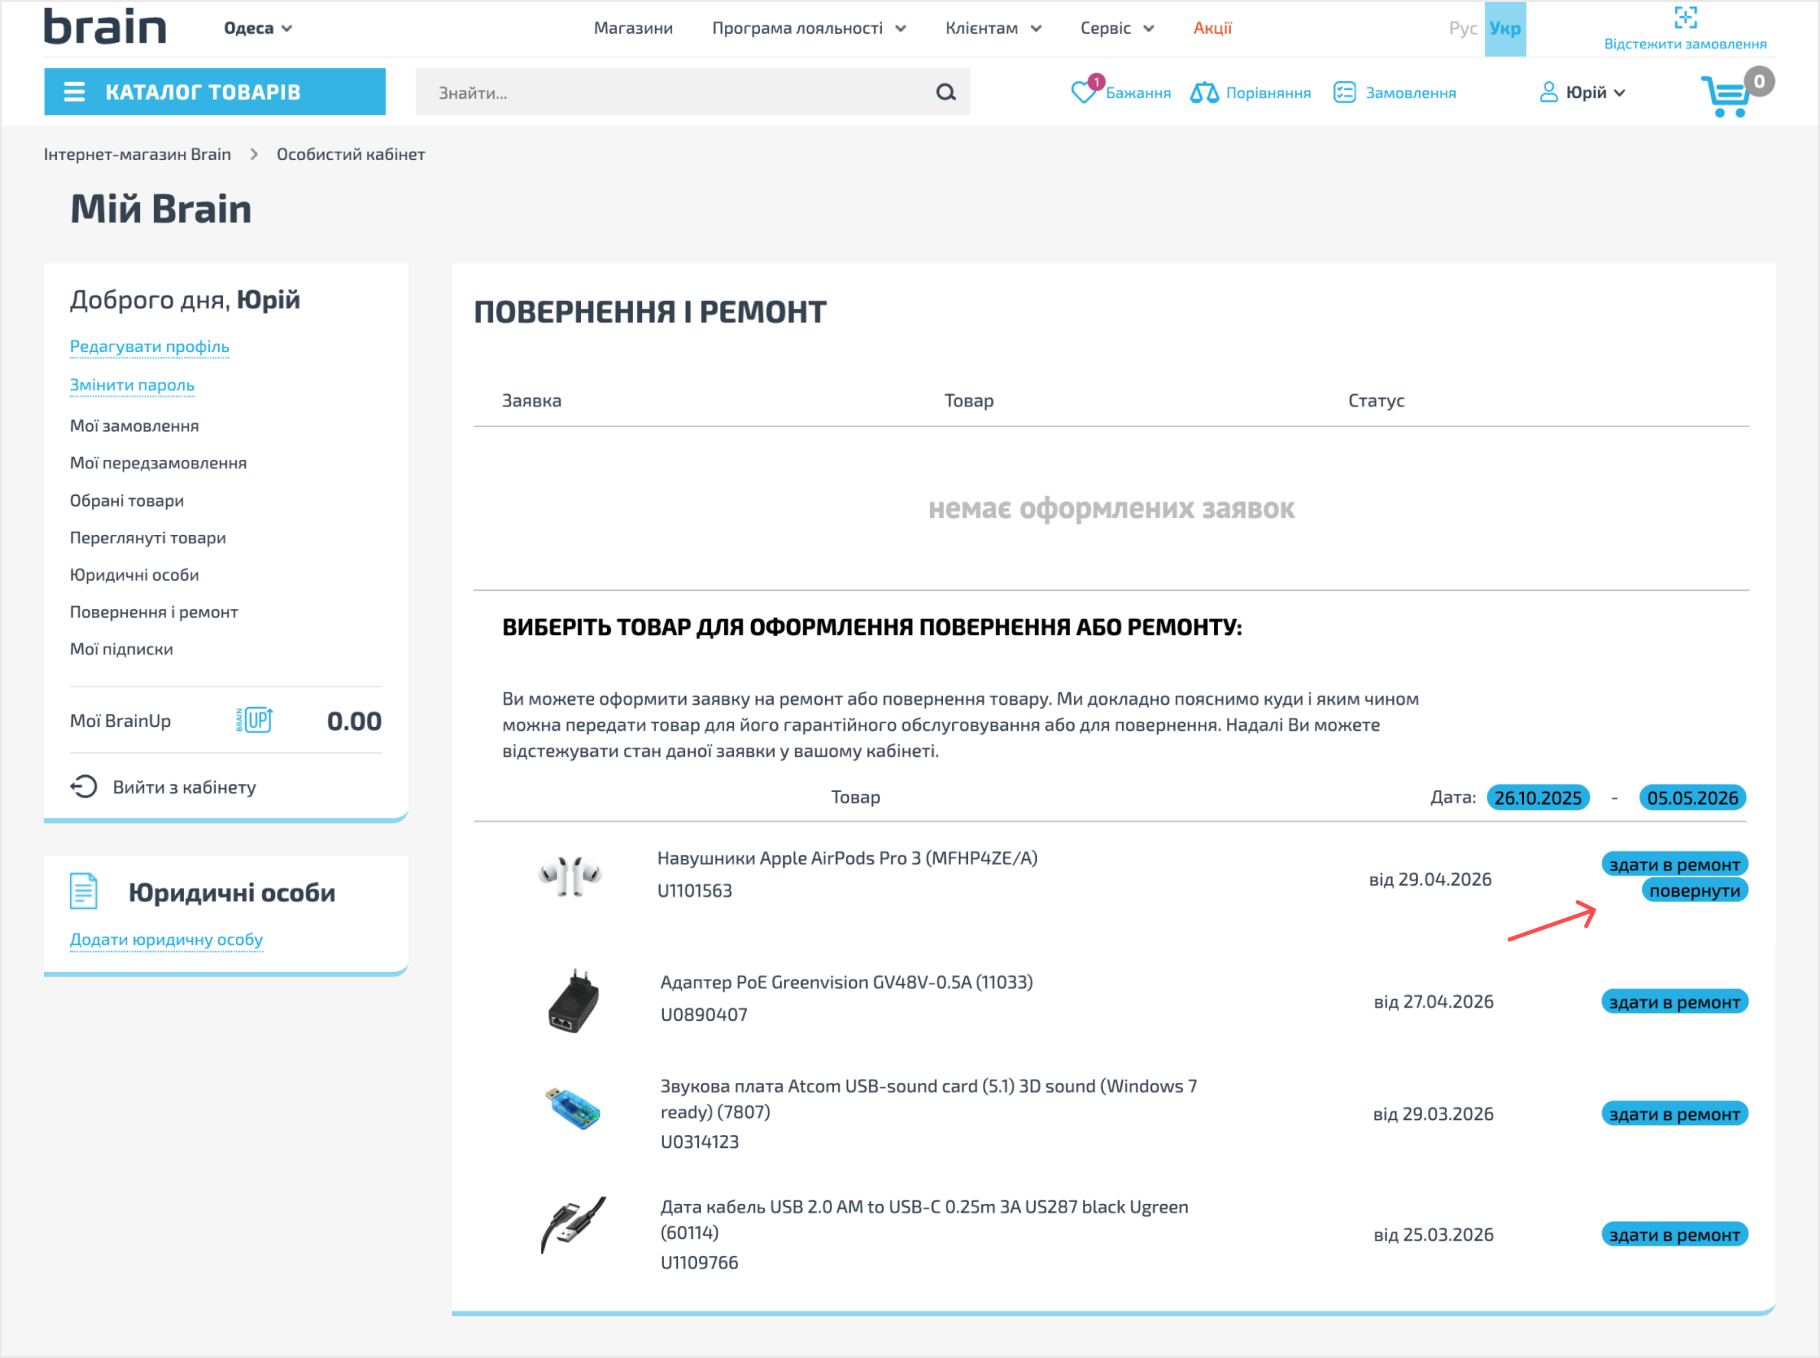This screenshot has height=1358, width=1820.
Task: Click Інтернет-магазин Brain breadcrumb
Action: [x=137, y=154]
